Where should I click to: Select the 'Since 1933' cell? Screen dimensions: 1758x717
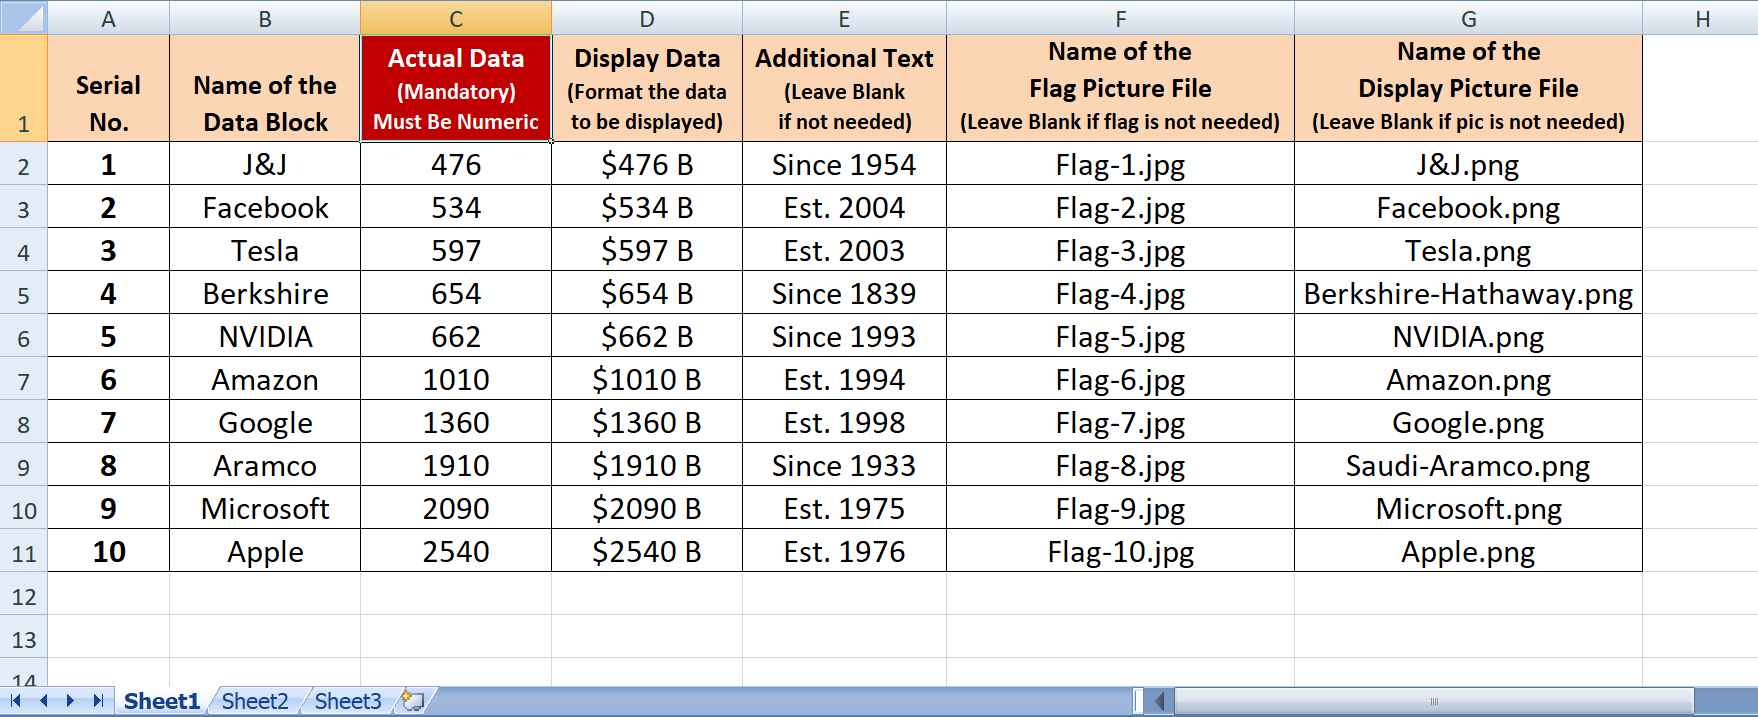(x=844, y=465)
